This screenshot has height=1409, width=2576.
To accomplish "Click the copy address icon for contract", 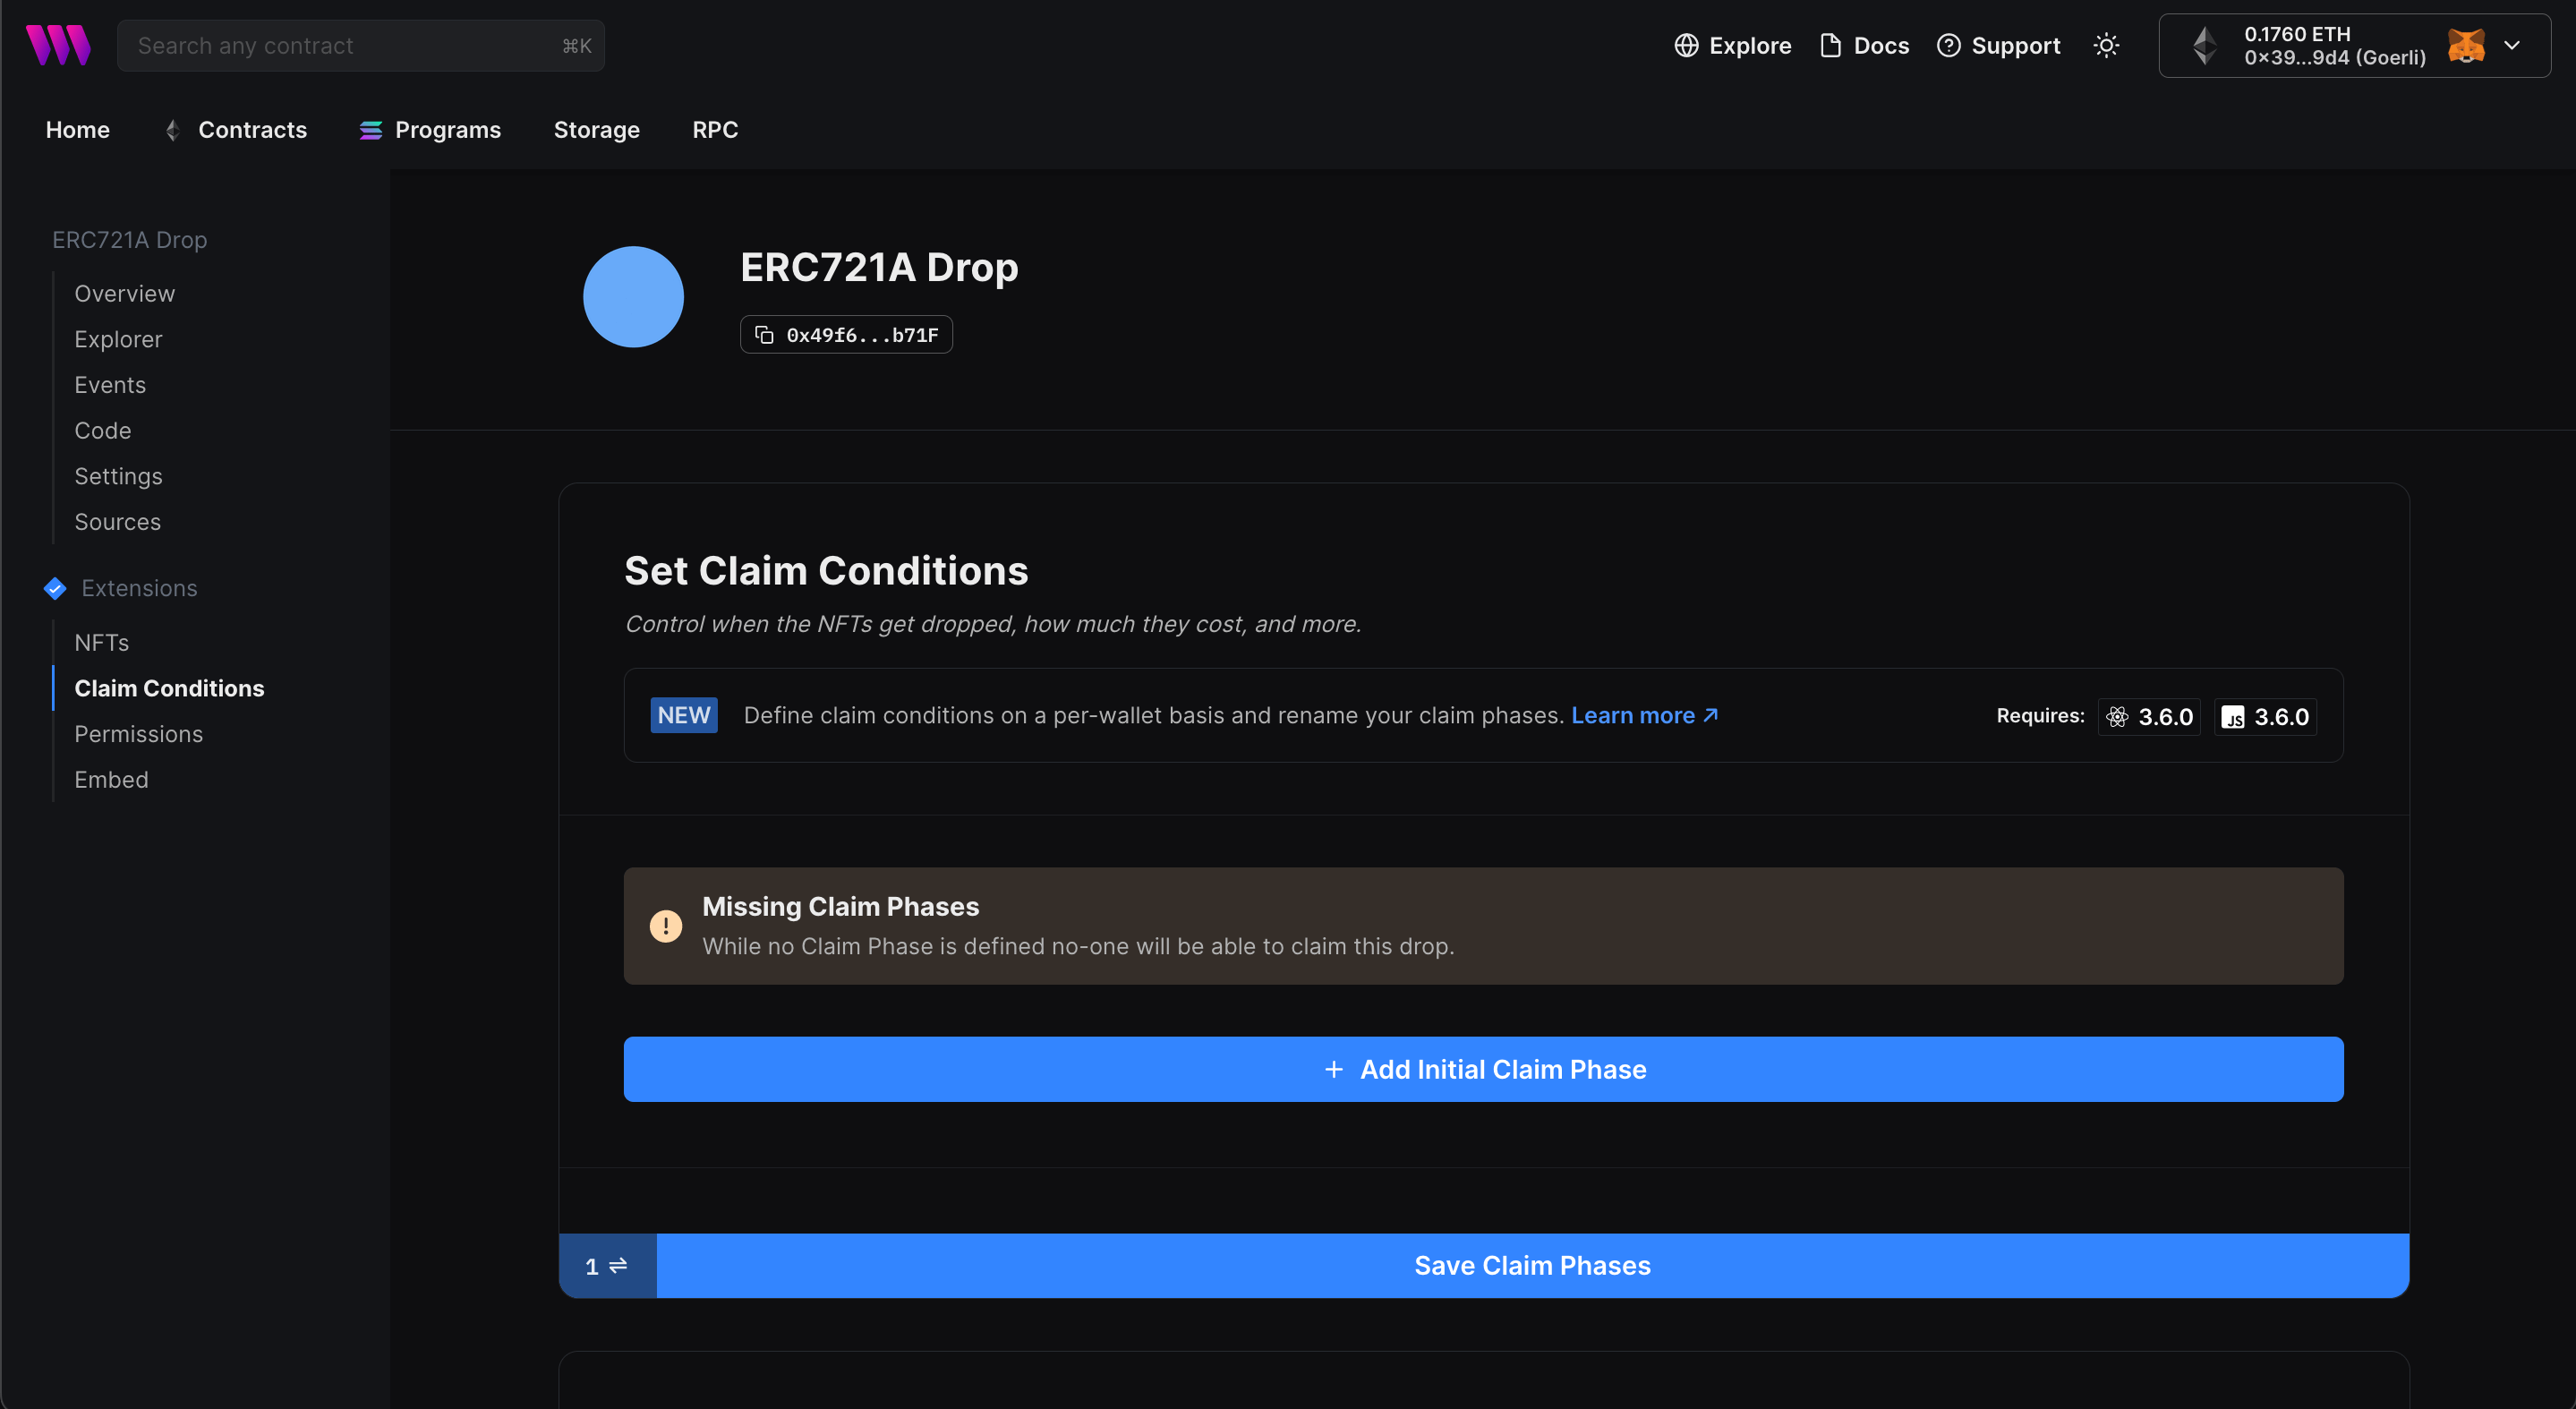I will tap(763, 333).
